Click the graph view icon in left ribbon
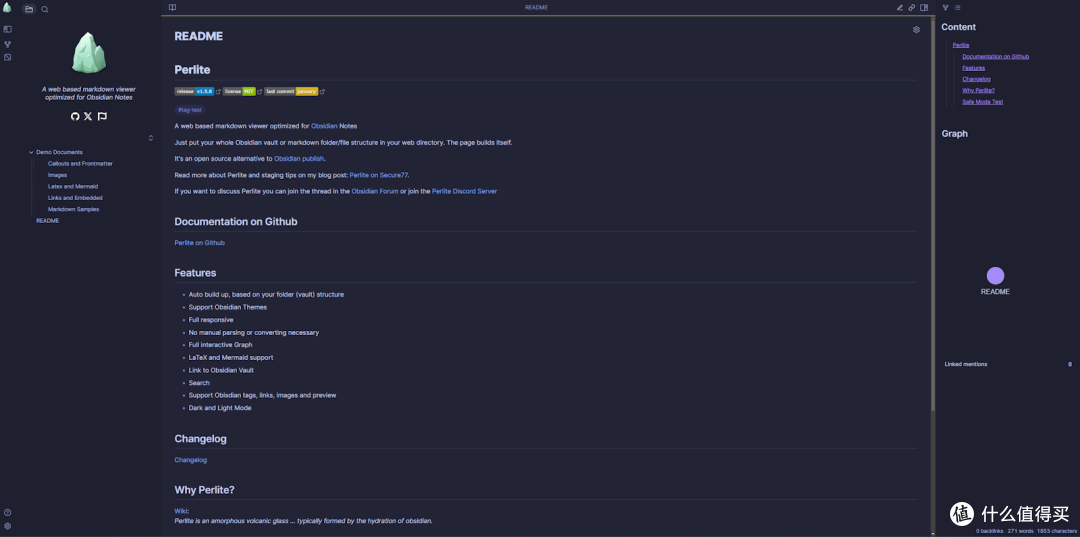The image size is (1080, 537). [x=8, y=44]
